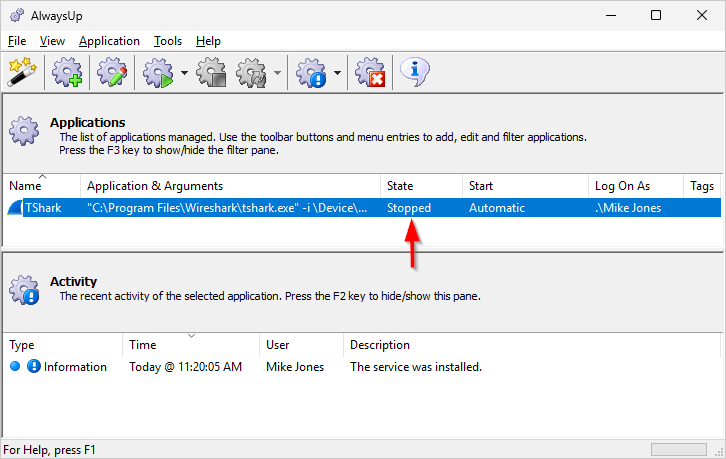Expand the activity report dropdown arrow
This screenshot has height=459, width=726.
coord(338,73)
